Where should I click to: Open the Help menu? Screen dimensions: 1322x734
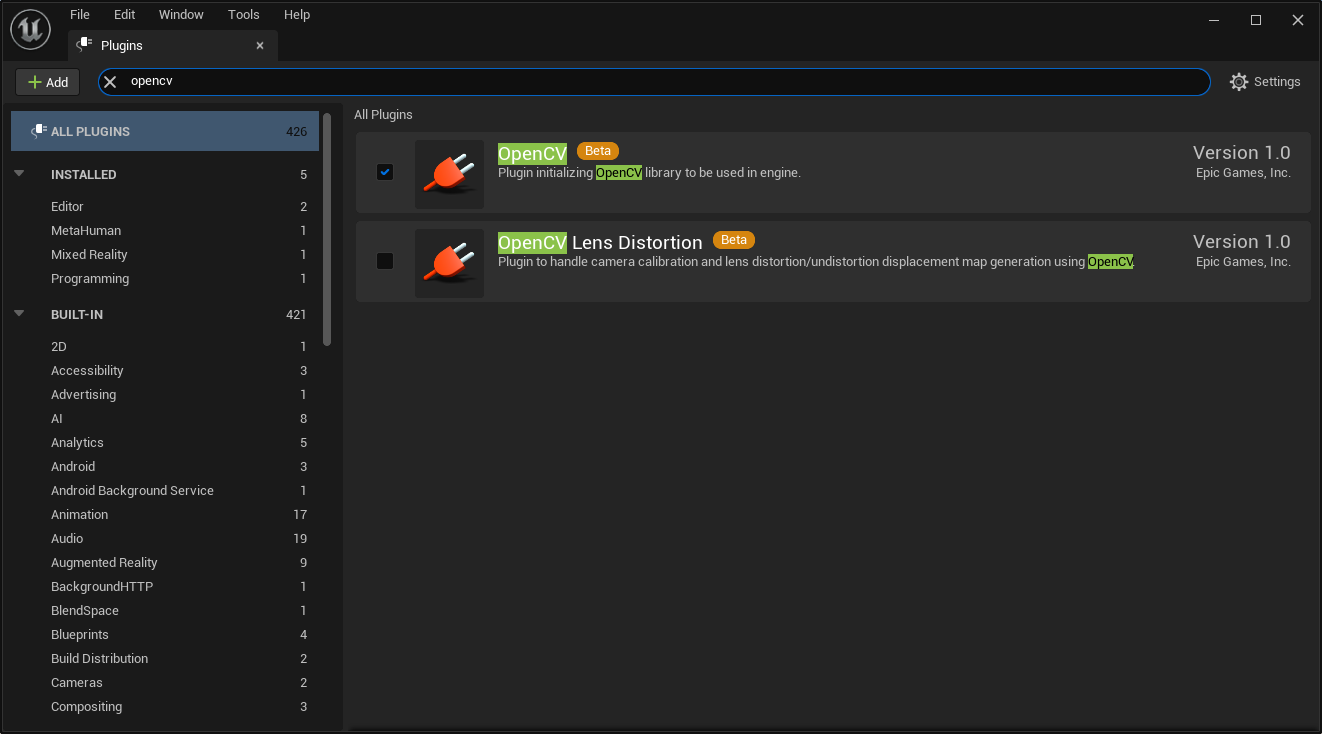pos(297,15)
